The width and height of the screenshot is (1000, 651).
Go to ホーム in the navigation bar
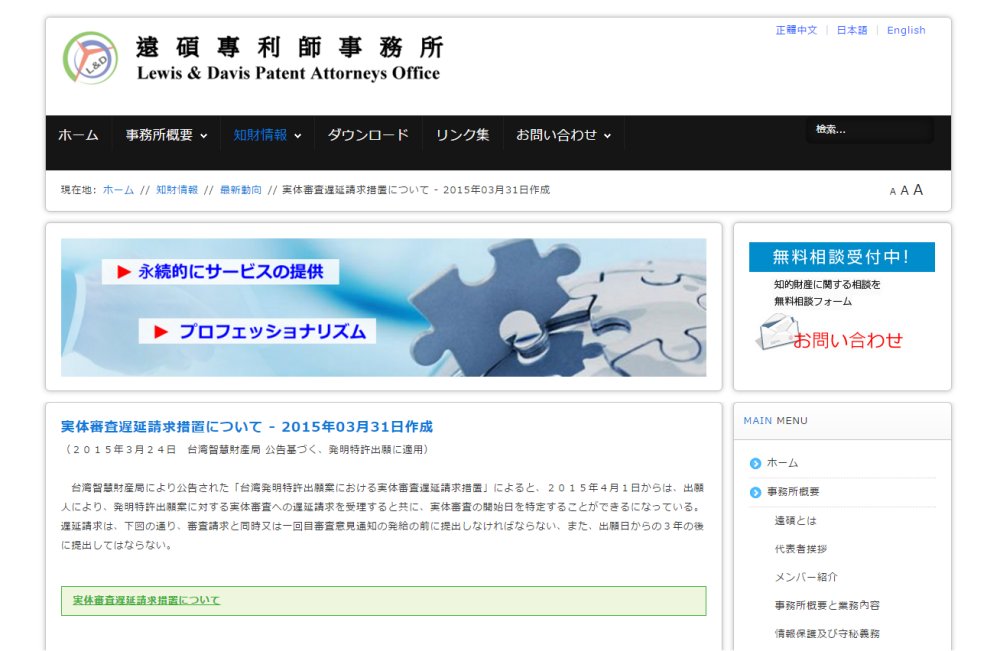78,135
